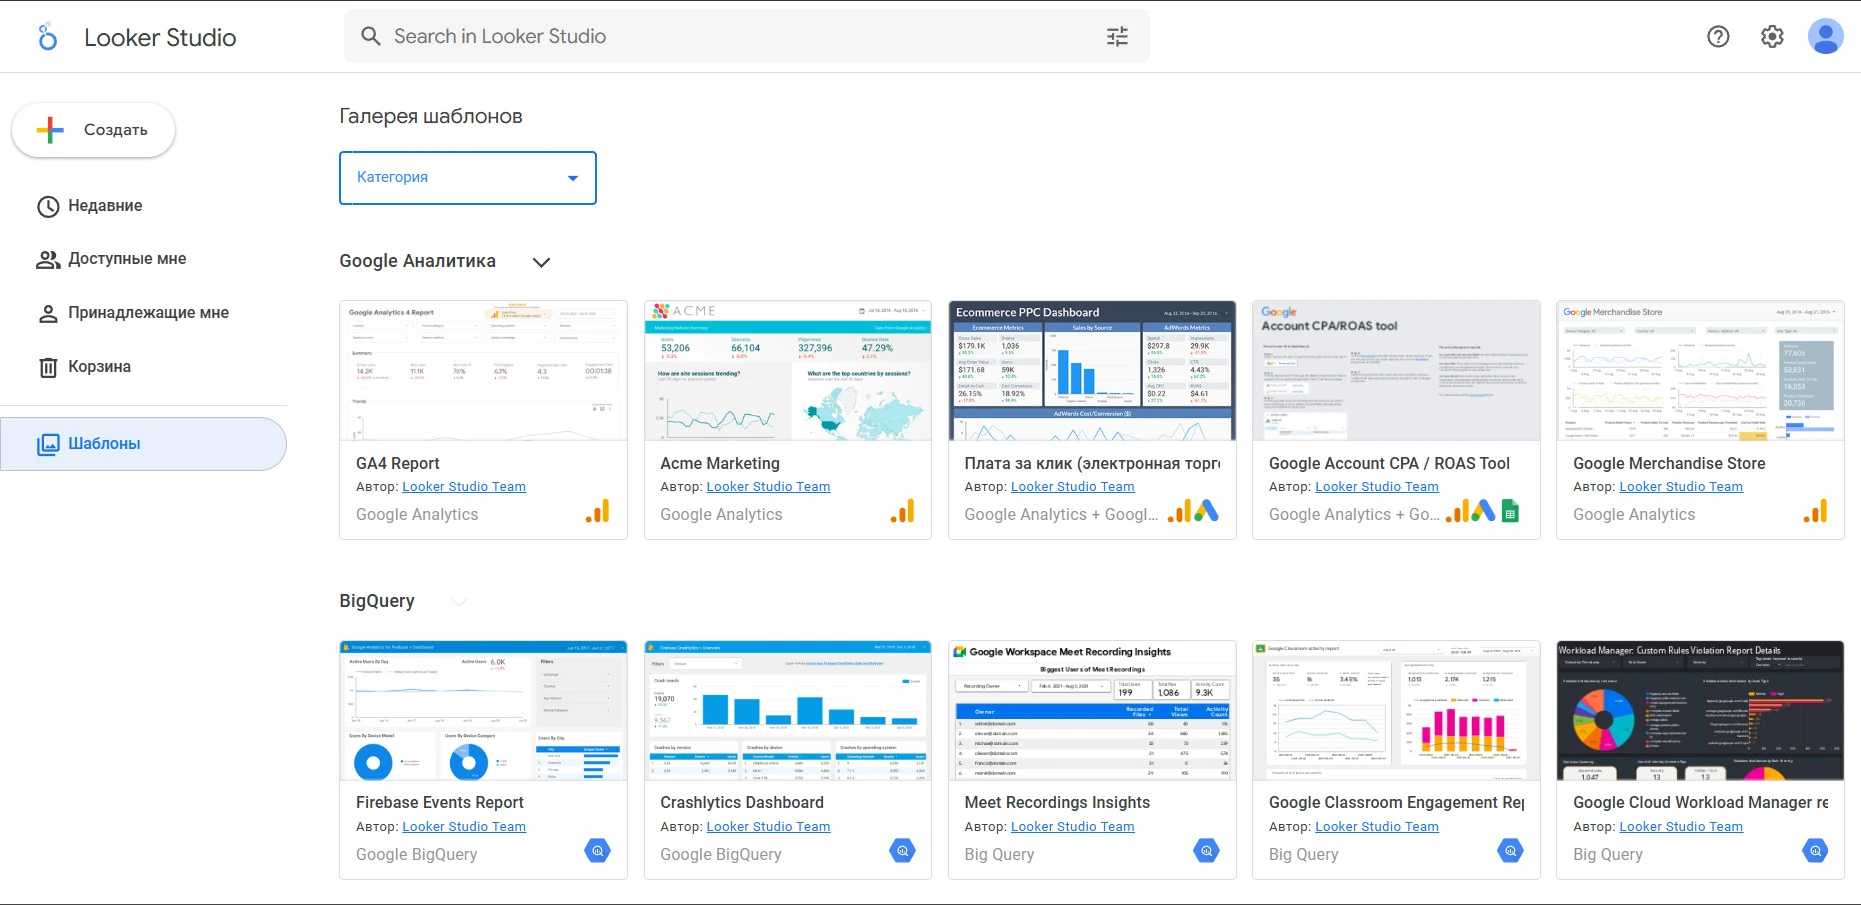
Task: Select Шаблоны in the sidebar
Action: point(143,444)
